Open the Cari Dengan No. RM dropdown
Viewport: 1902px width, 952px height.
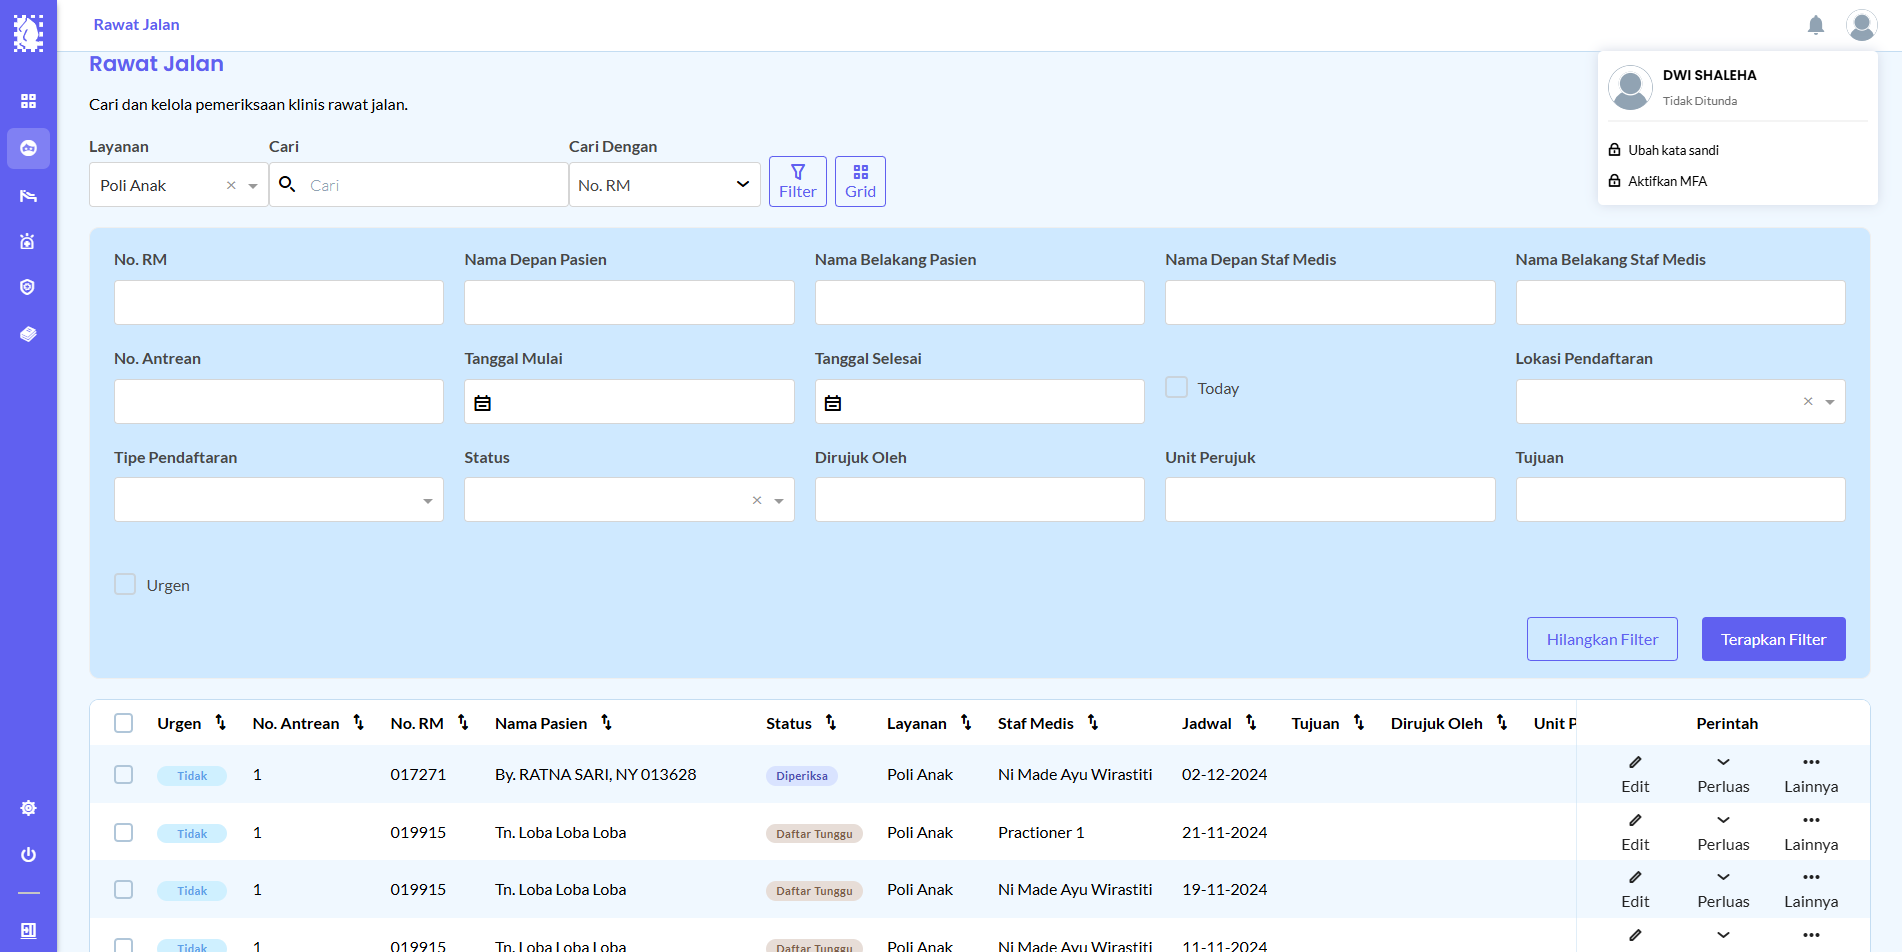(x=665, y=185)
